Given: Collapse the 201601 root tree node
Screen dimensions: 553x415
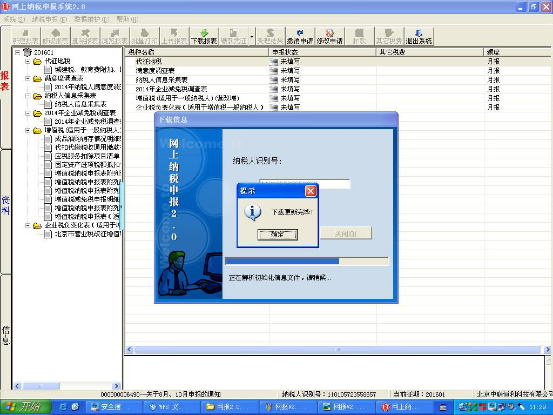Looking at the screenshot, I should tap(17, 52).
